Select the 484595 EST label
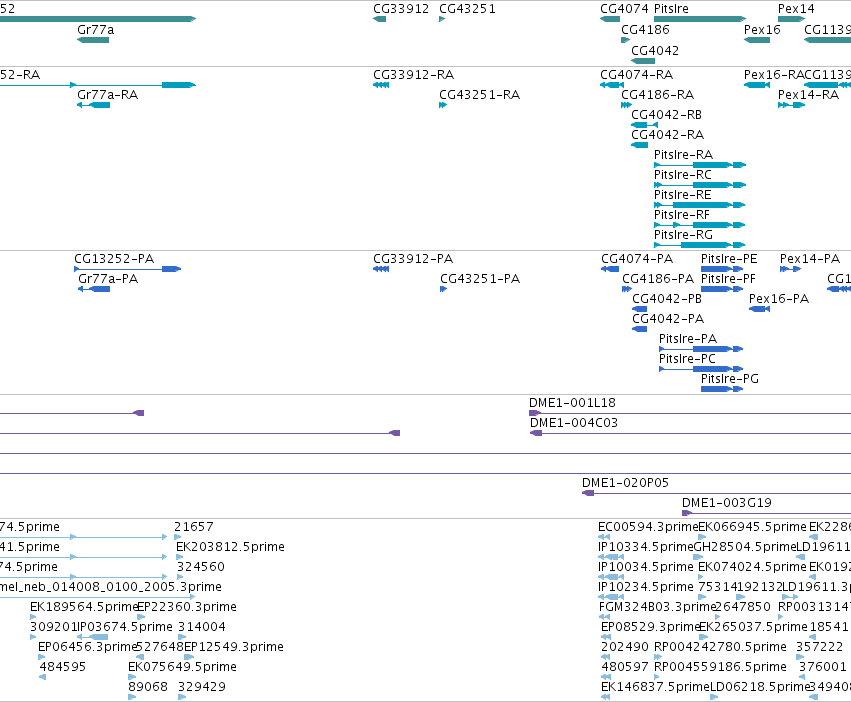Image resolution: width=851 pixels, height=702 pixels. pos(62,667)
